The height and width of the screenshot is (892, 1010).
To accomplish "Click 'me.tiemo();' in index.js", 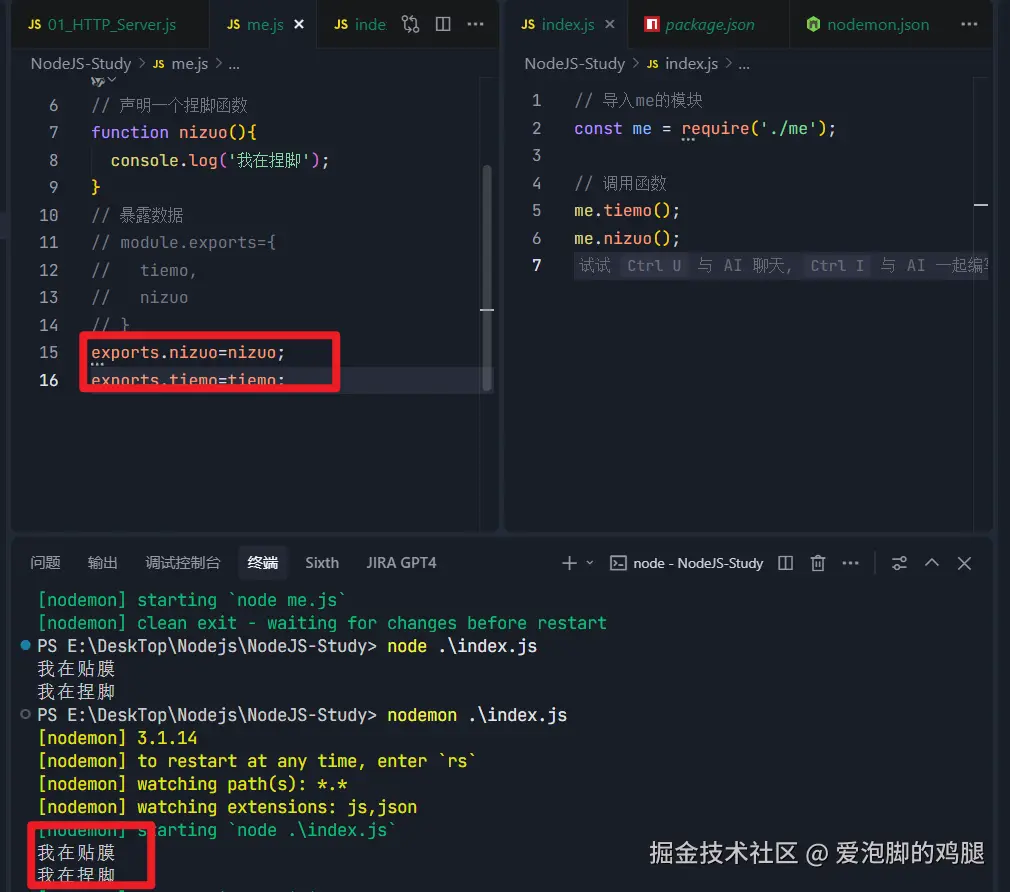I will 627,211.
